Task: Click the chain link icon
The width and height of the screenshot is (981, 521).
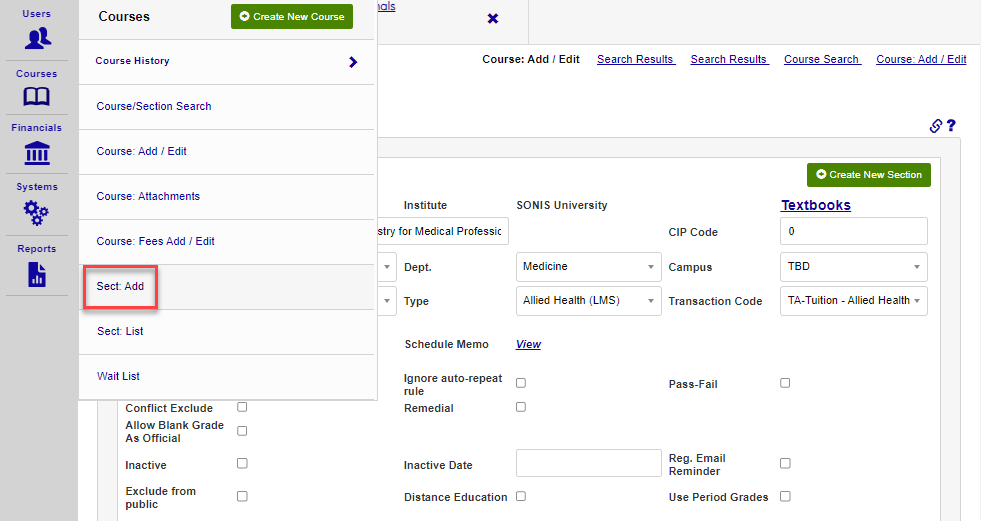Action: 936,126
